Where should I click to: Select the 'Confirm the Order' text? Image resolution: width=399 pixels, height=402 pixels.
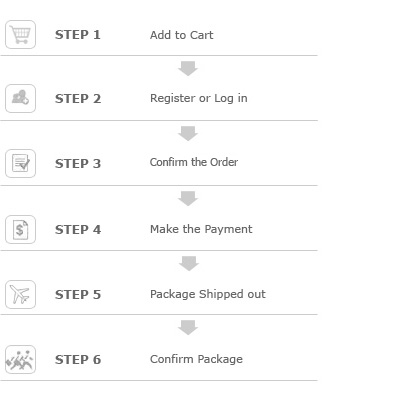[194, 162]
